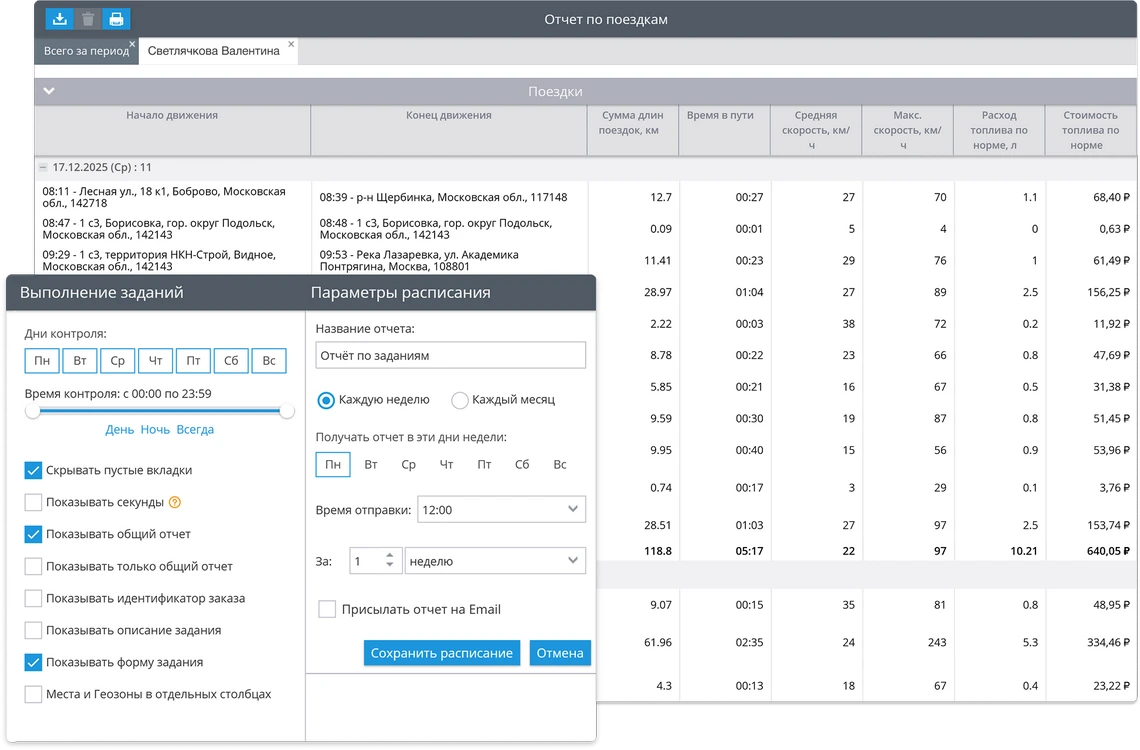1140x750 pixels.
Task: Close the 'Светлячкова Валентина' tab
Action: (x=291, y=44)
